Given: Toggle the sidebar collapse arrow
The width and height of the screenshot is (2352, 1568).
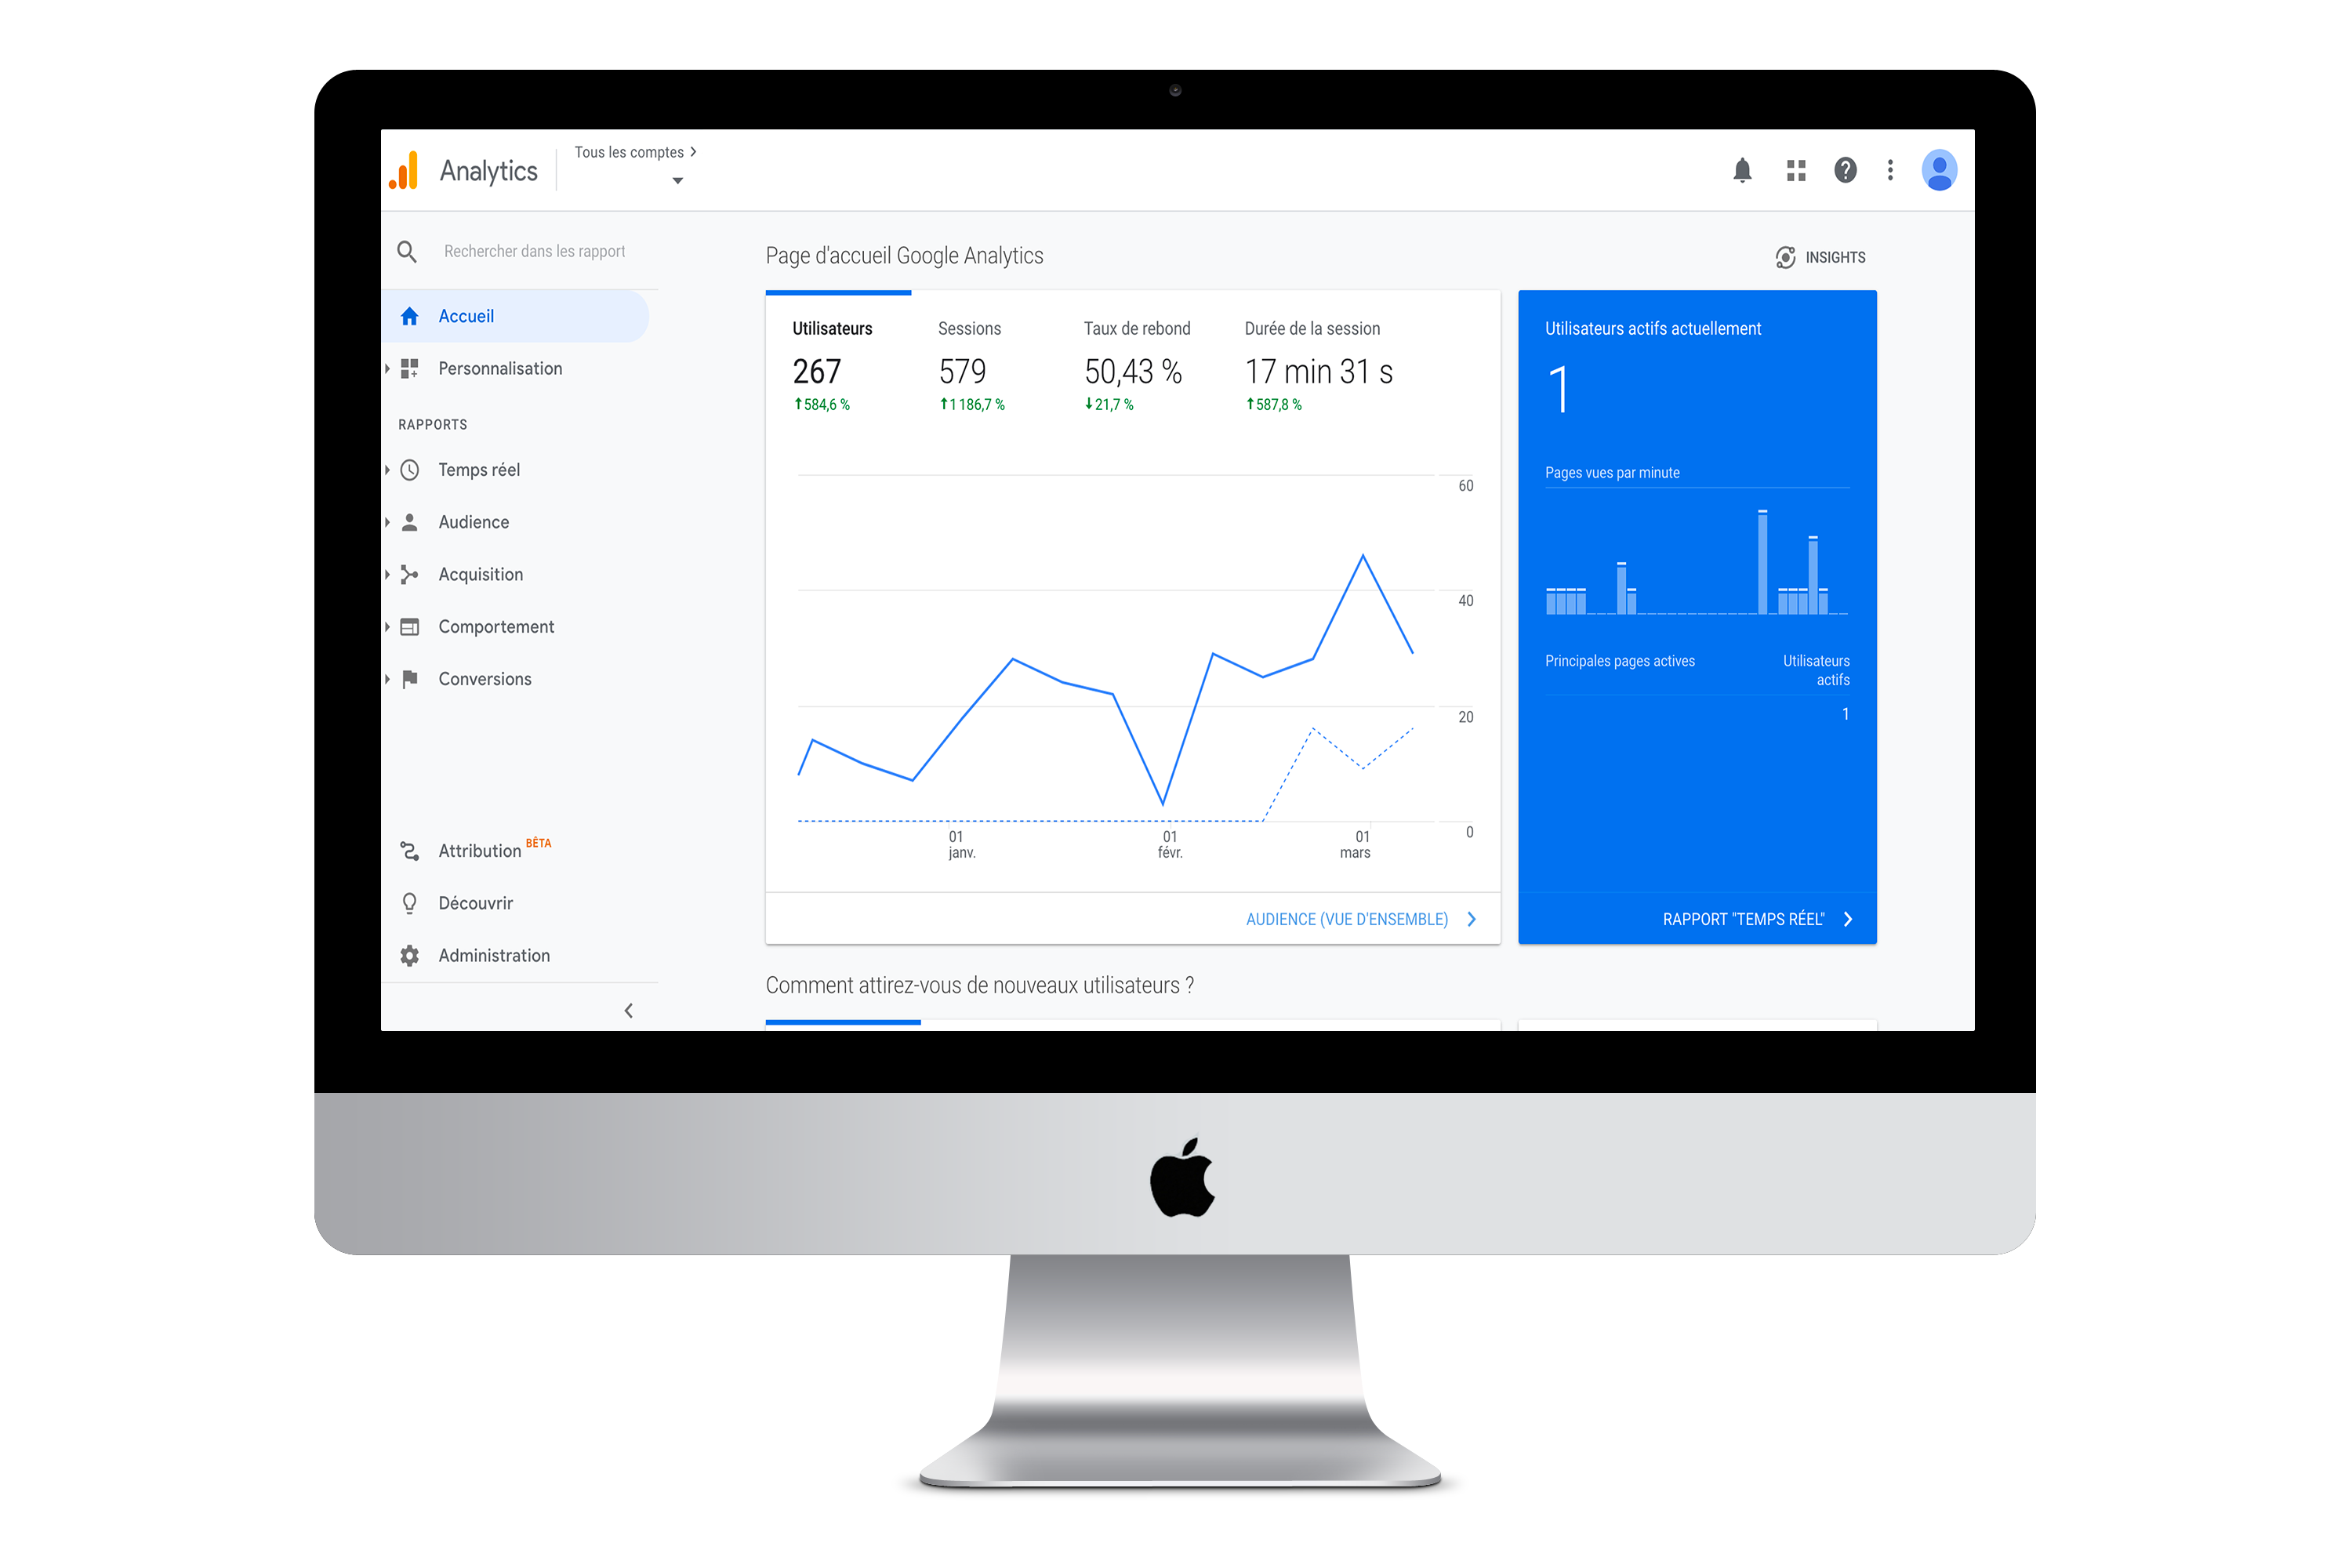Looking at the screenshot, I should (628, 1010).
